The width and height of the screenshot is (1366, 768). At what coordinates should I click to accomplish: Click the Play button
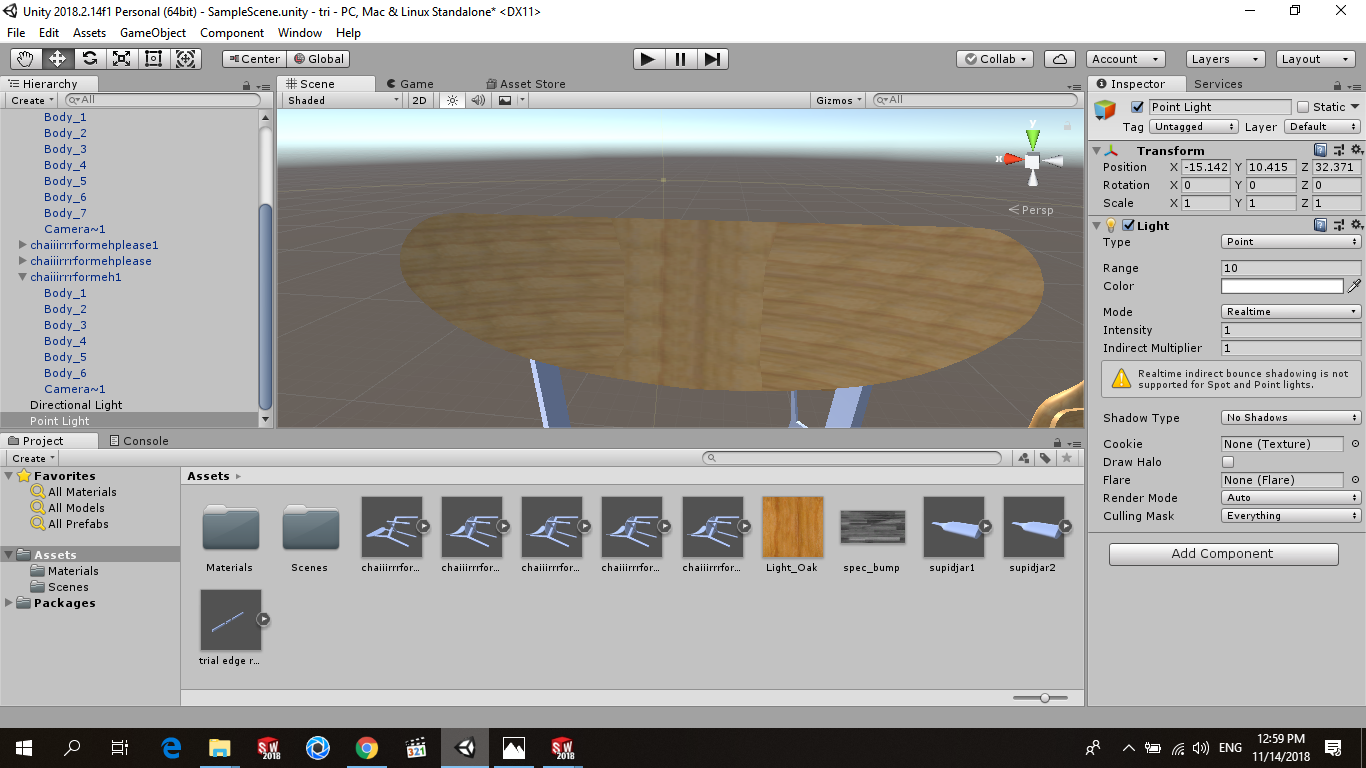(x=648, y=59)
